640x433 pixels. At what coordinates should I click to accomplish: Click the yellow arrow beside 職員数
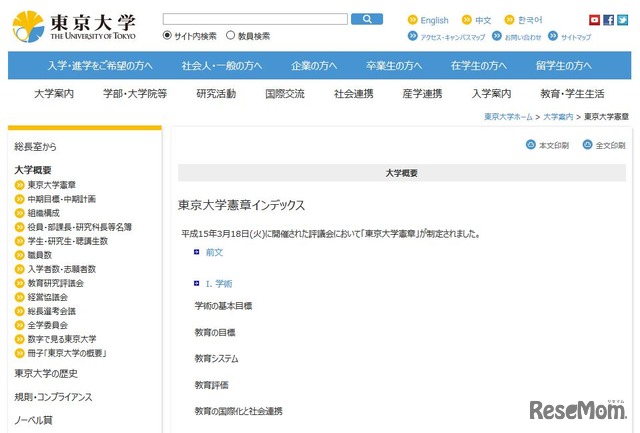(x=20, y=255)
